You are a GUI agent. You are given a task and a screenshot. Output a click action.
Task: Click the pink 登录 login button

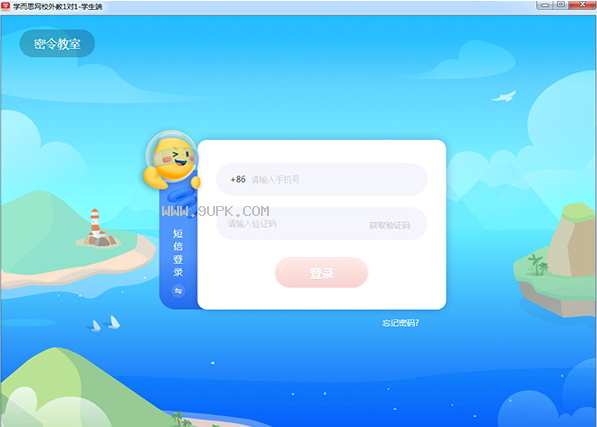coord(321,272)
